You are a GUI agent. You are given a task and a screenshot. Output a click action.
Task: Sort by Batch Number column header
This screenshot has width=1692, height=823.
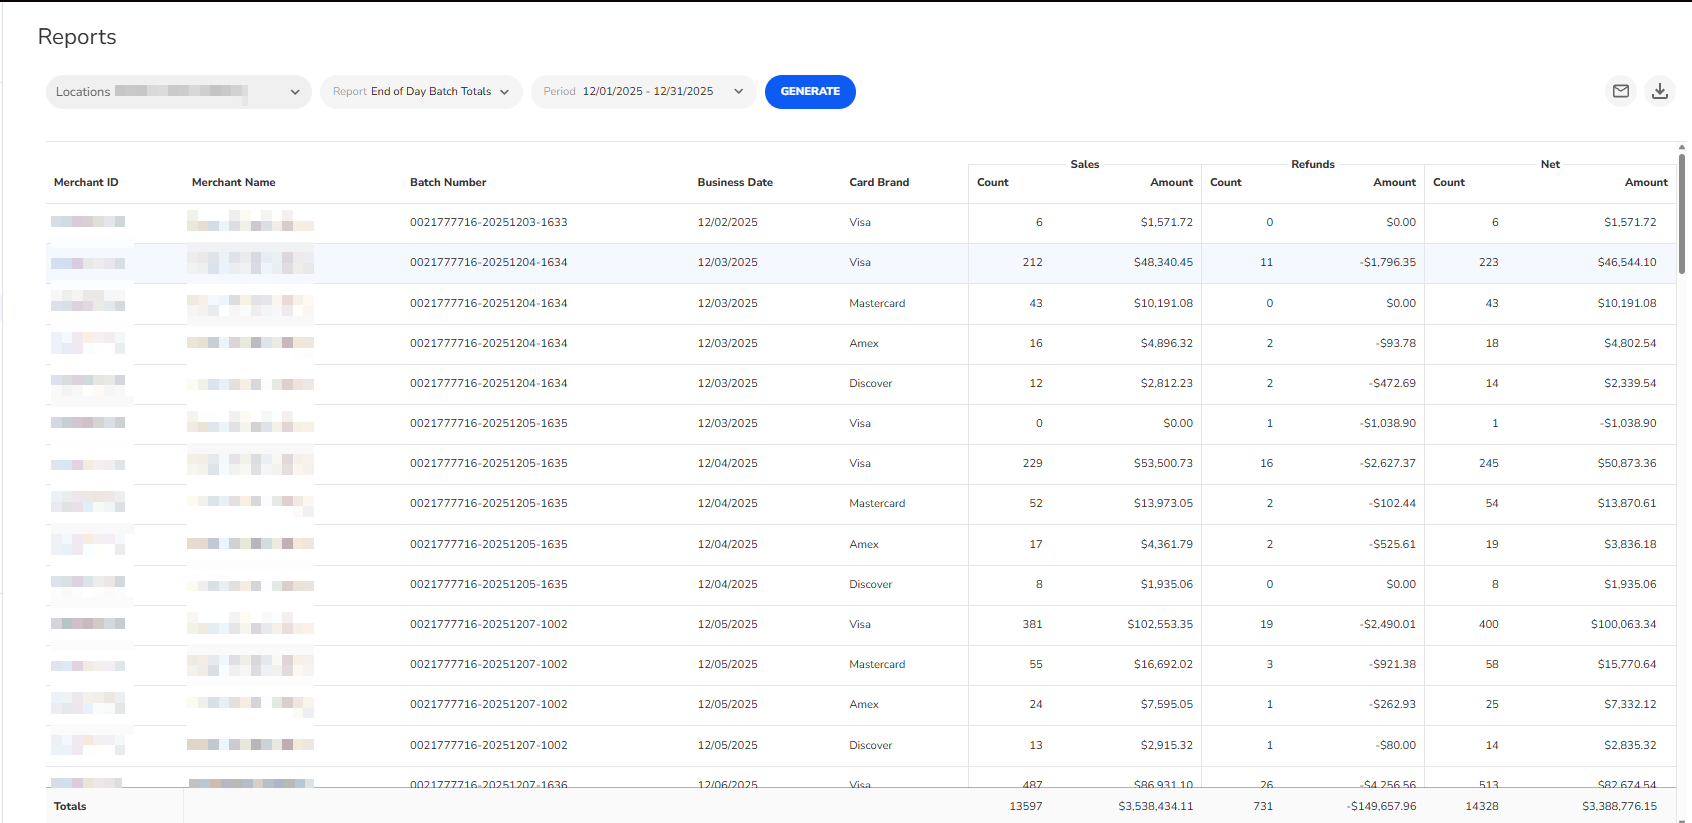click(x=448, y=182)
